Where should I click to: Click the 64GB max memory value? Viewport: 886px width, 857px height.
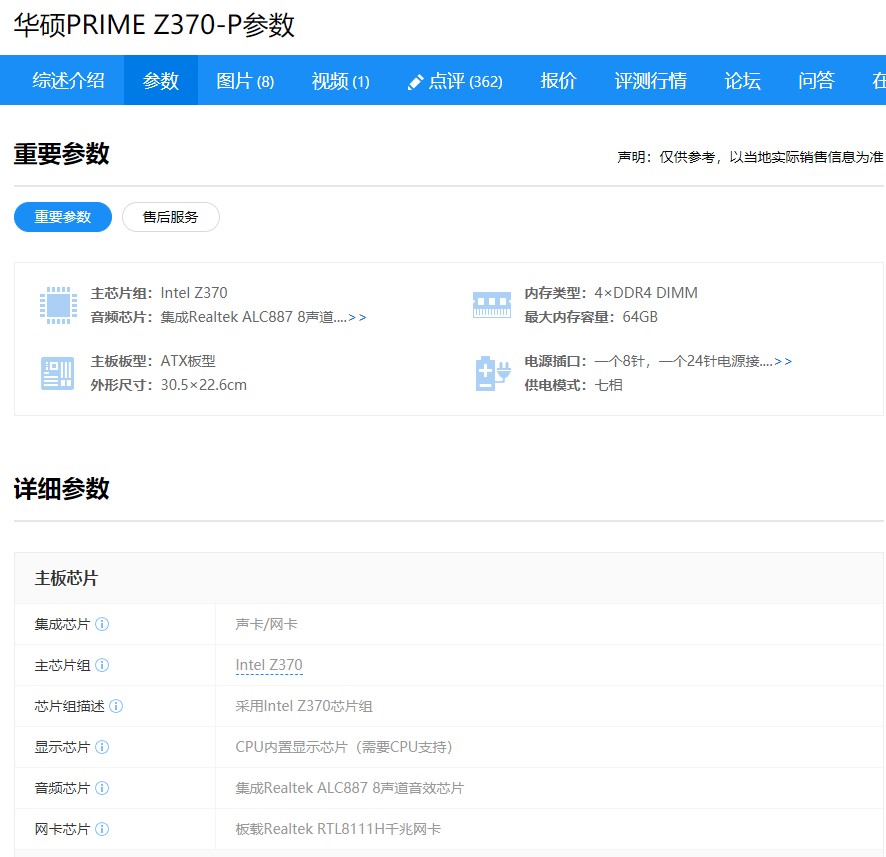(640, 317)
